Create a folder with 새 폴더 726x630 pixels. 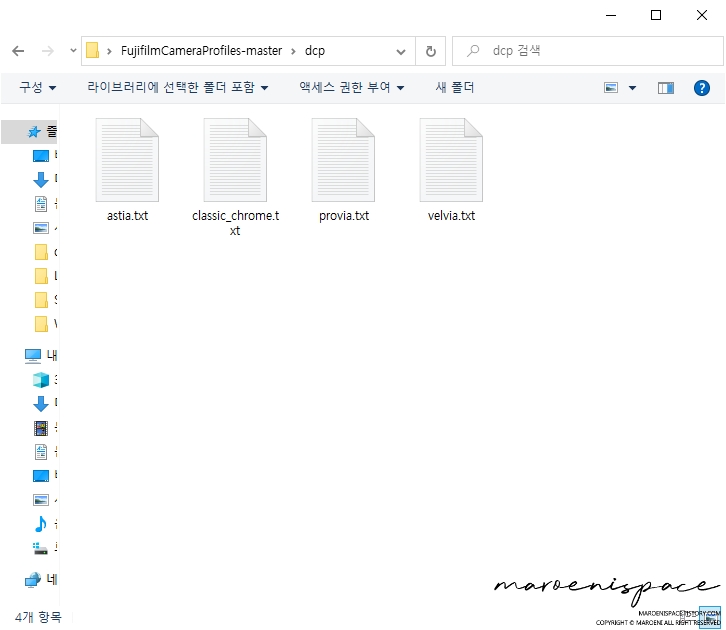pos(455,87)
